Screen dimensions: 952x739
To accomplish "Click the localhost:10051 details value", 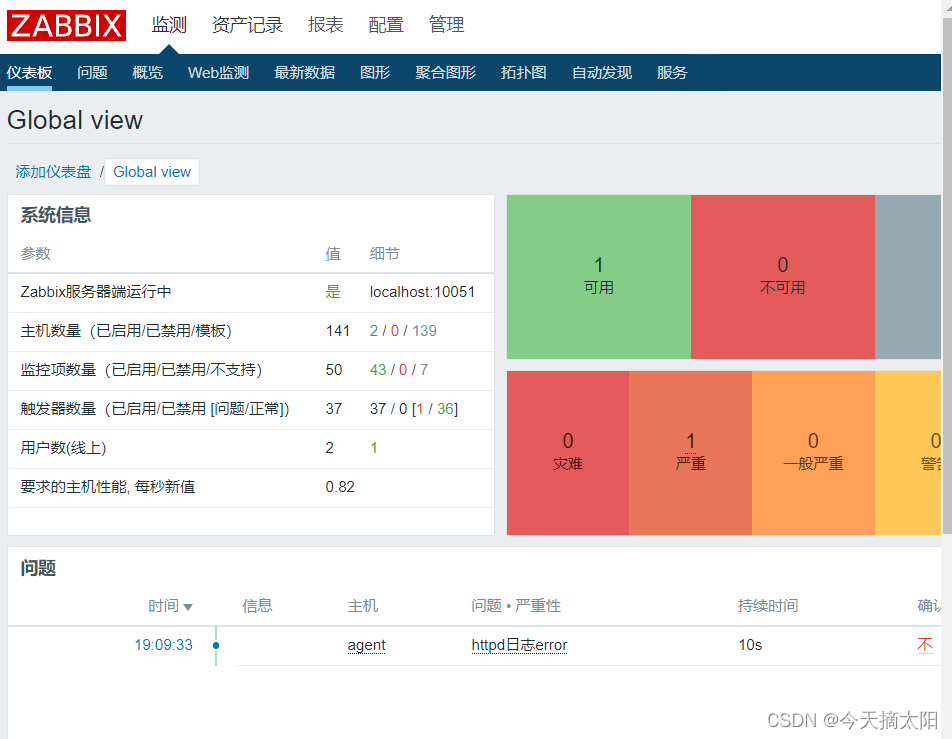I will (x=422, y=292).
